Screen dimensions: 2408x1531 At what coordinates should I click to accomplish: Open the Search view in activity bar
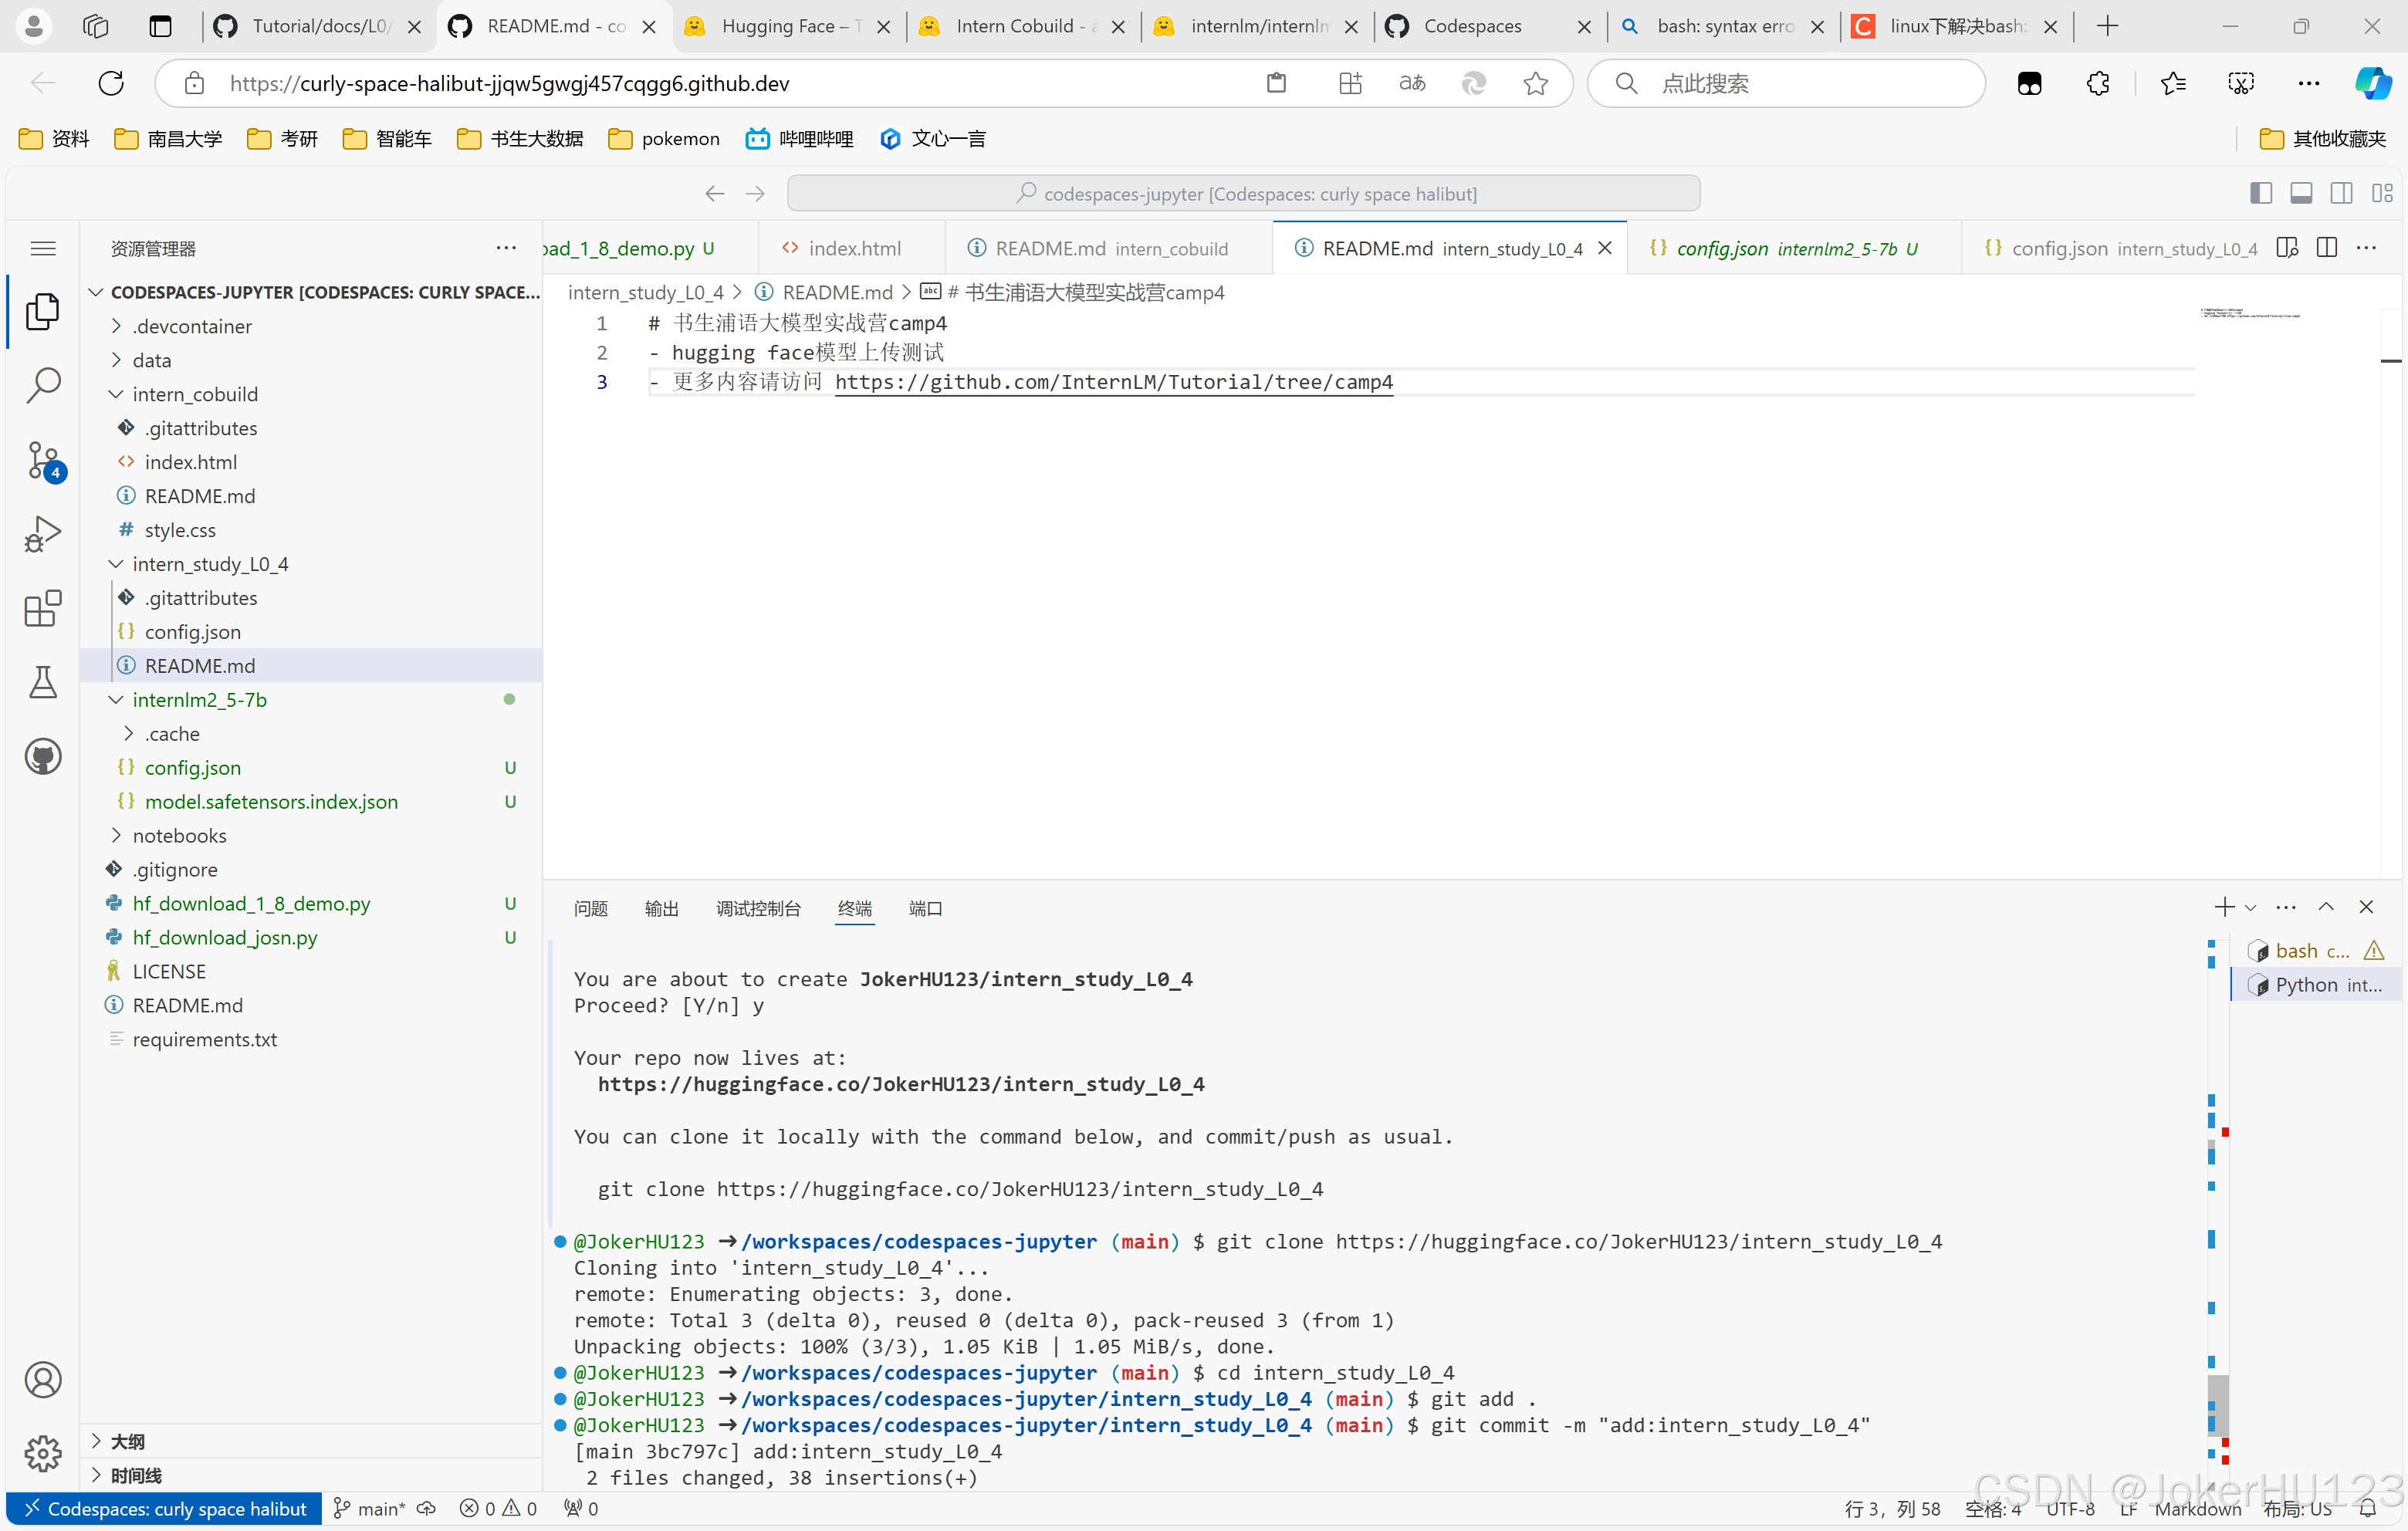(43, 385)
